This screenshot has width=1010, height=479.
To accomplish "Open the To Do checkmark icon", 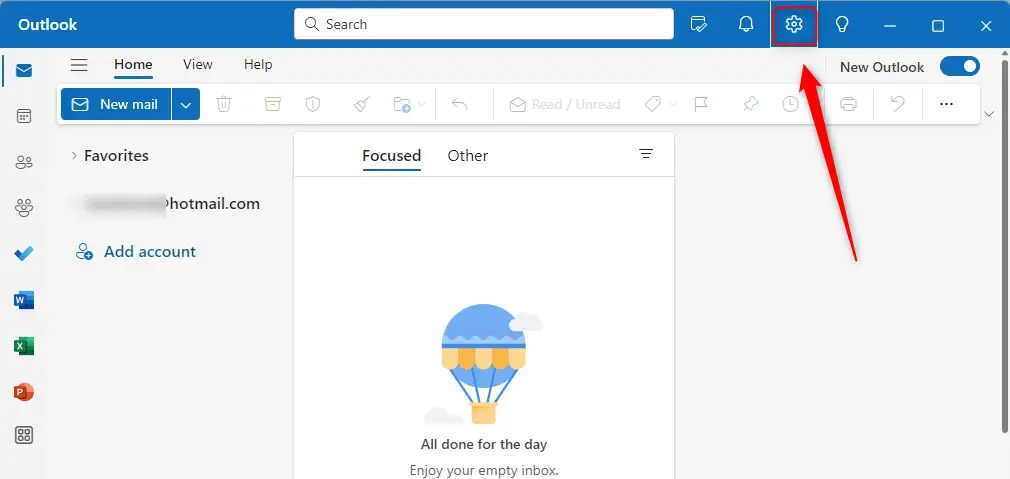I will pyautogui.click(x=24, y=254).
